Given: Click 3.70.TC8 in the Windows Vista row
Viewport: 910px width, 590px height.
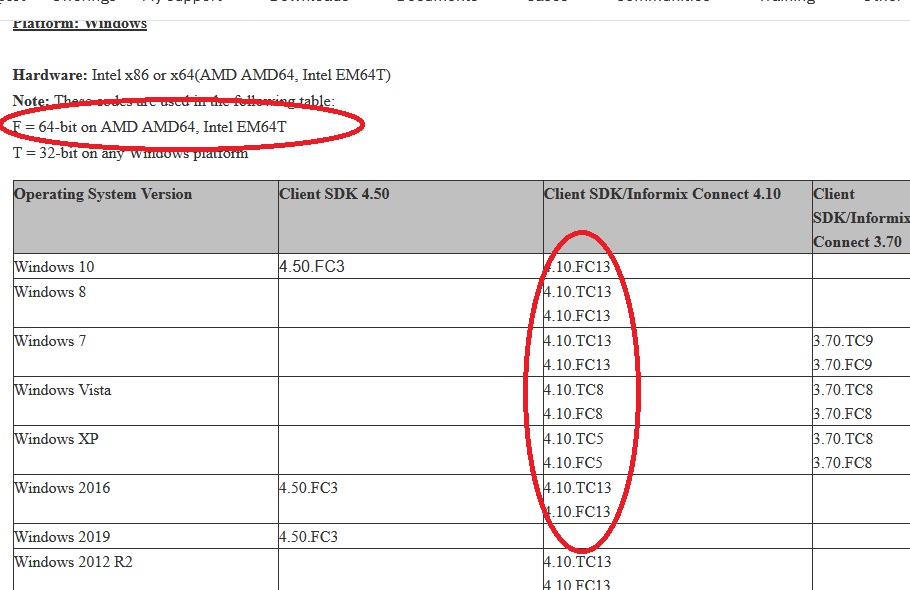Looking at the screenshot, I should coord(843,390).
